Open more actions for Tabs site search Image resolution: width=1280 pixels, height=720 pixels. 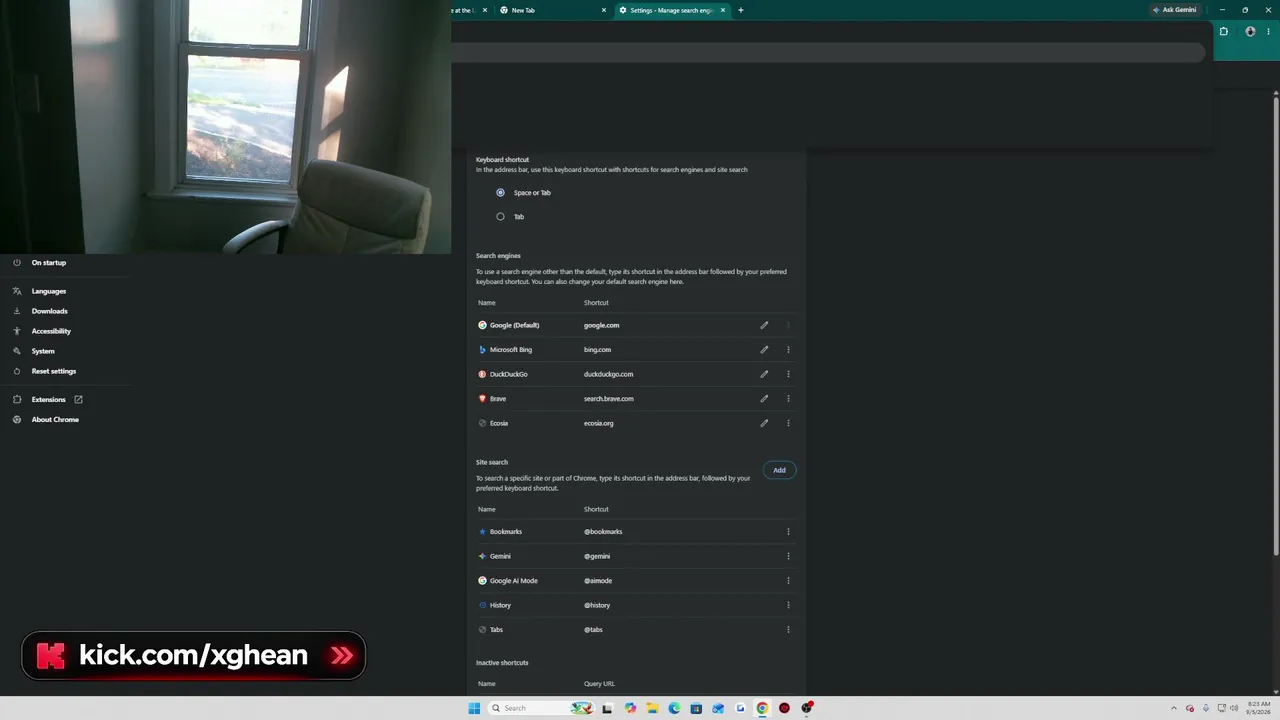tap(788, 630)
